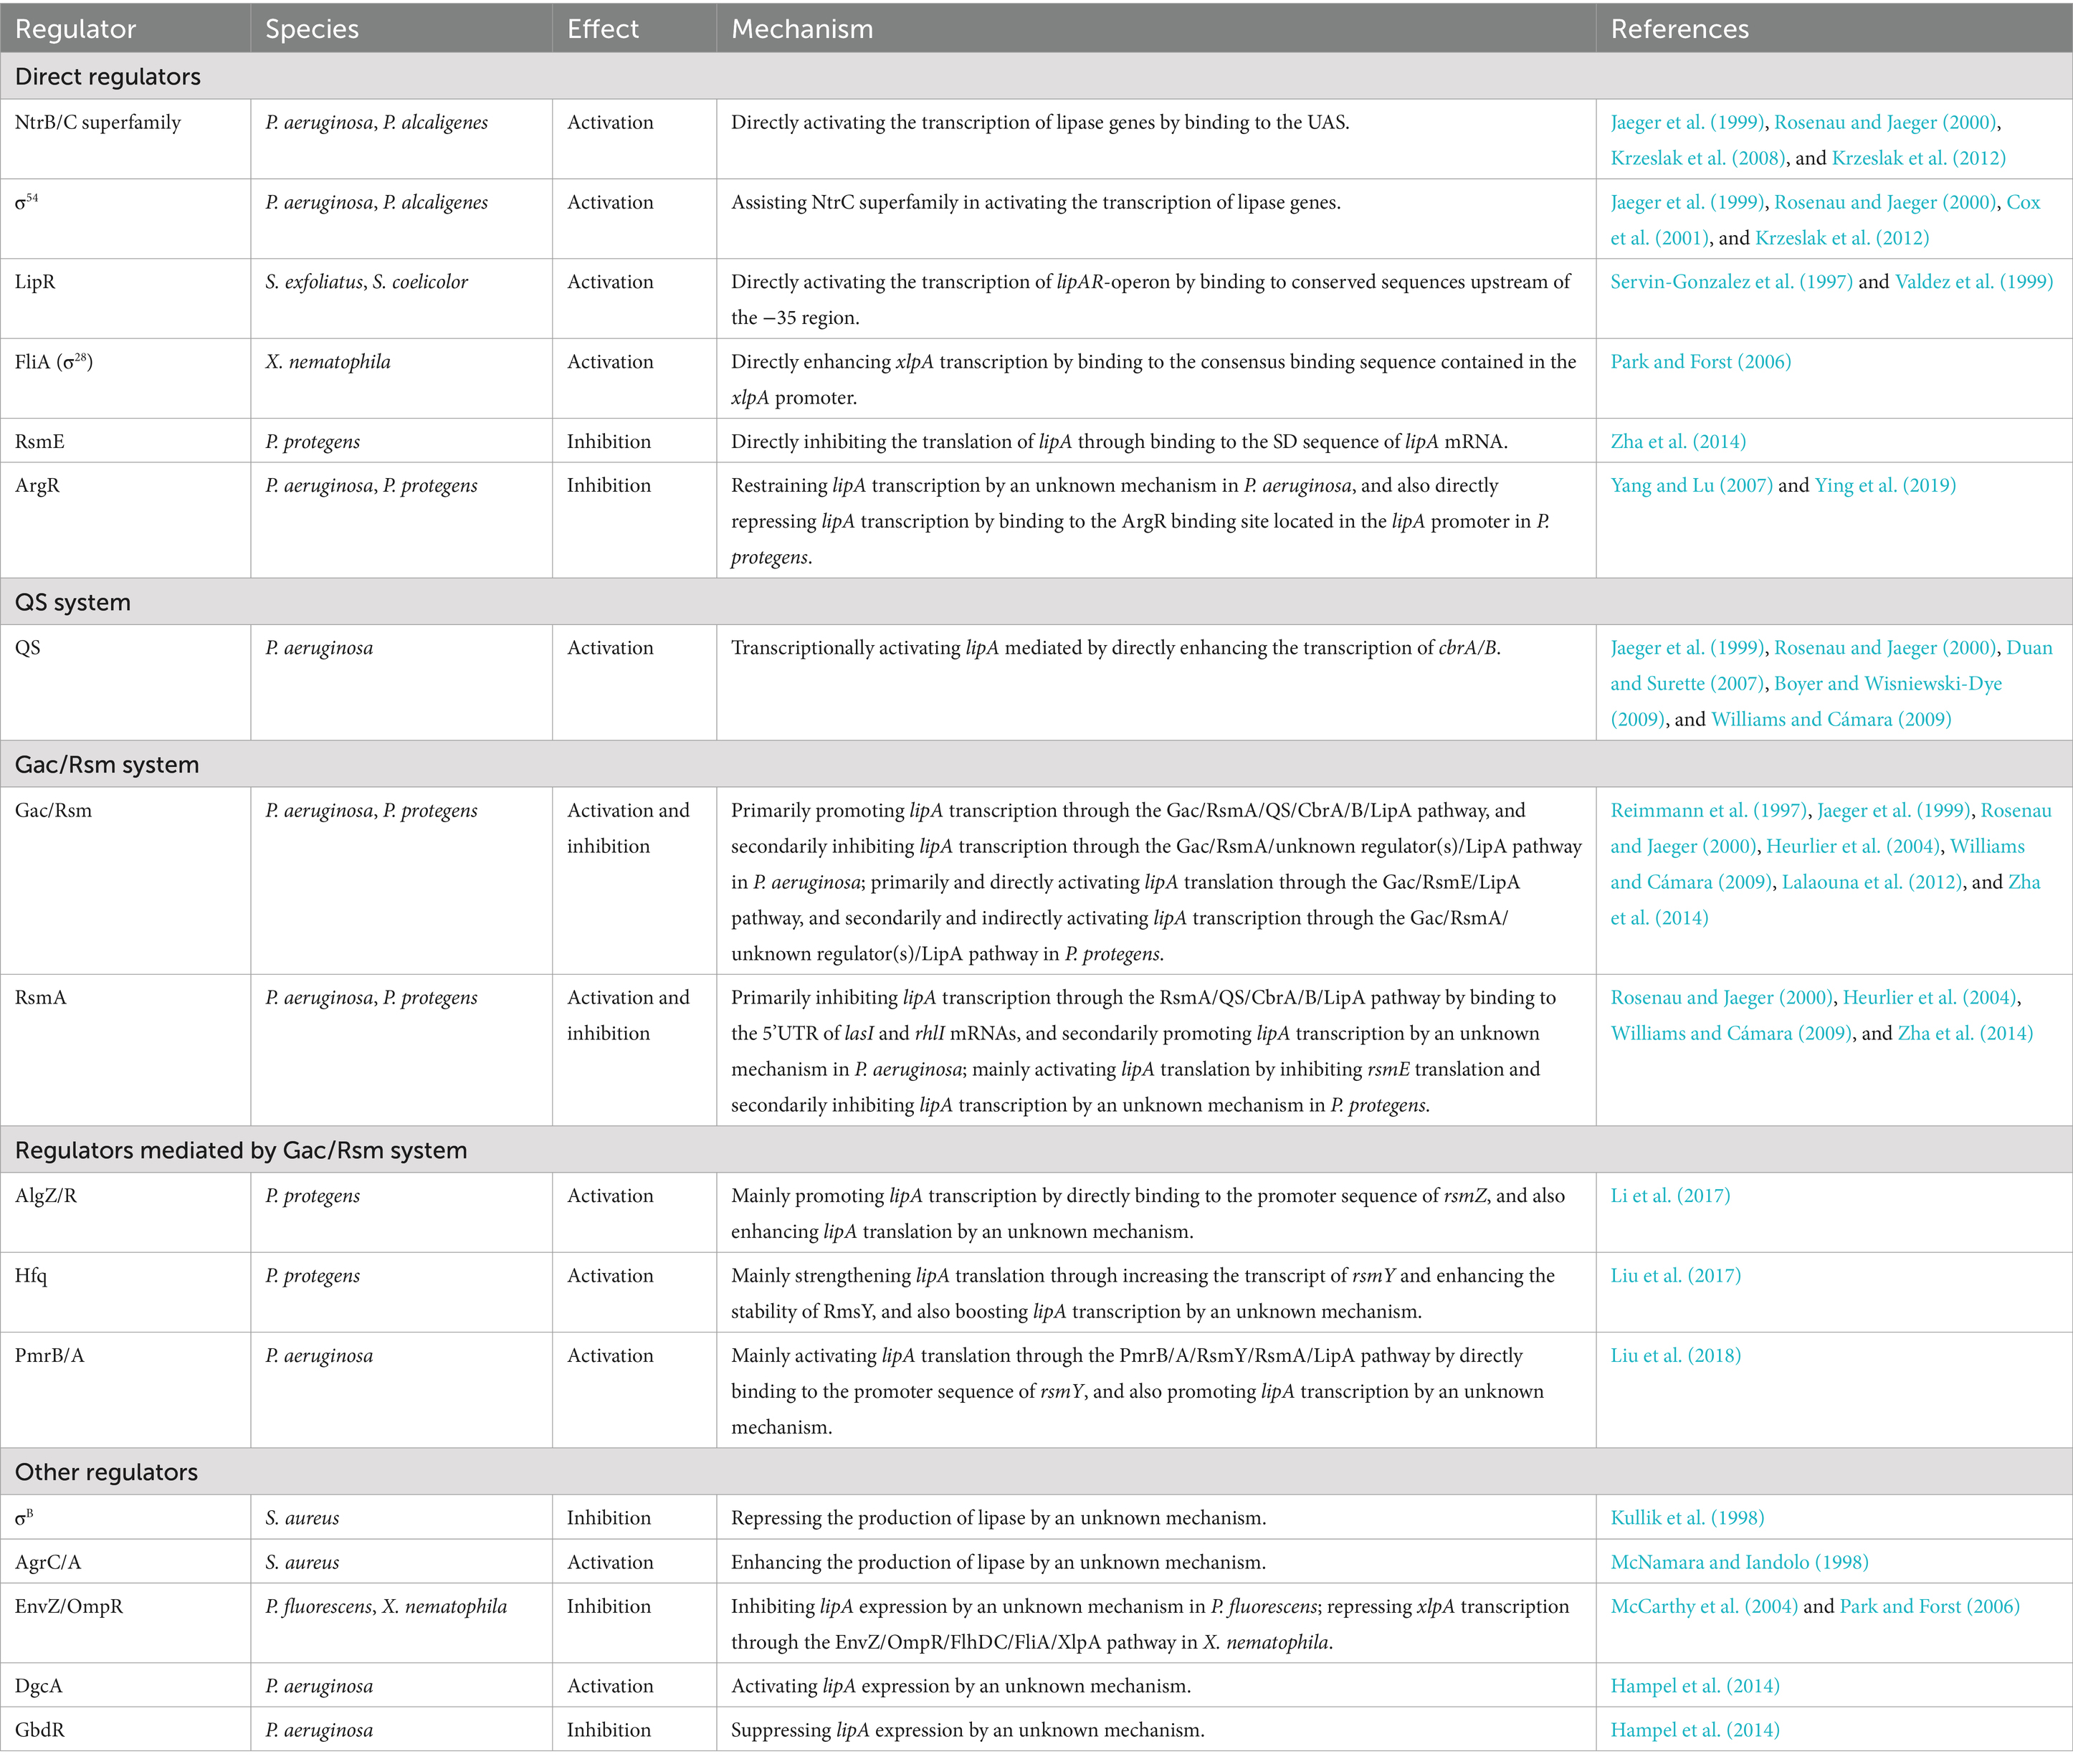Viewport: 2073px width, 1764px height.
Task: Open the Li et al. (2017) citation
Action: 1670,1196
